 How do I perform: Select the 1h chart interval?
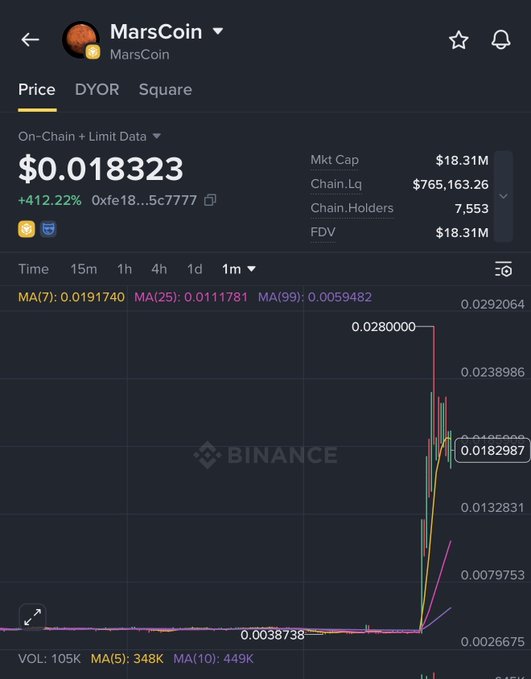pos(124,269)
